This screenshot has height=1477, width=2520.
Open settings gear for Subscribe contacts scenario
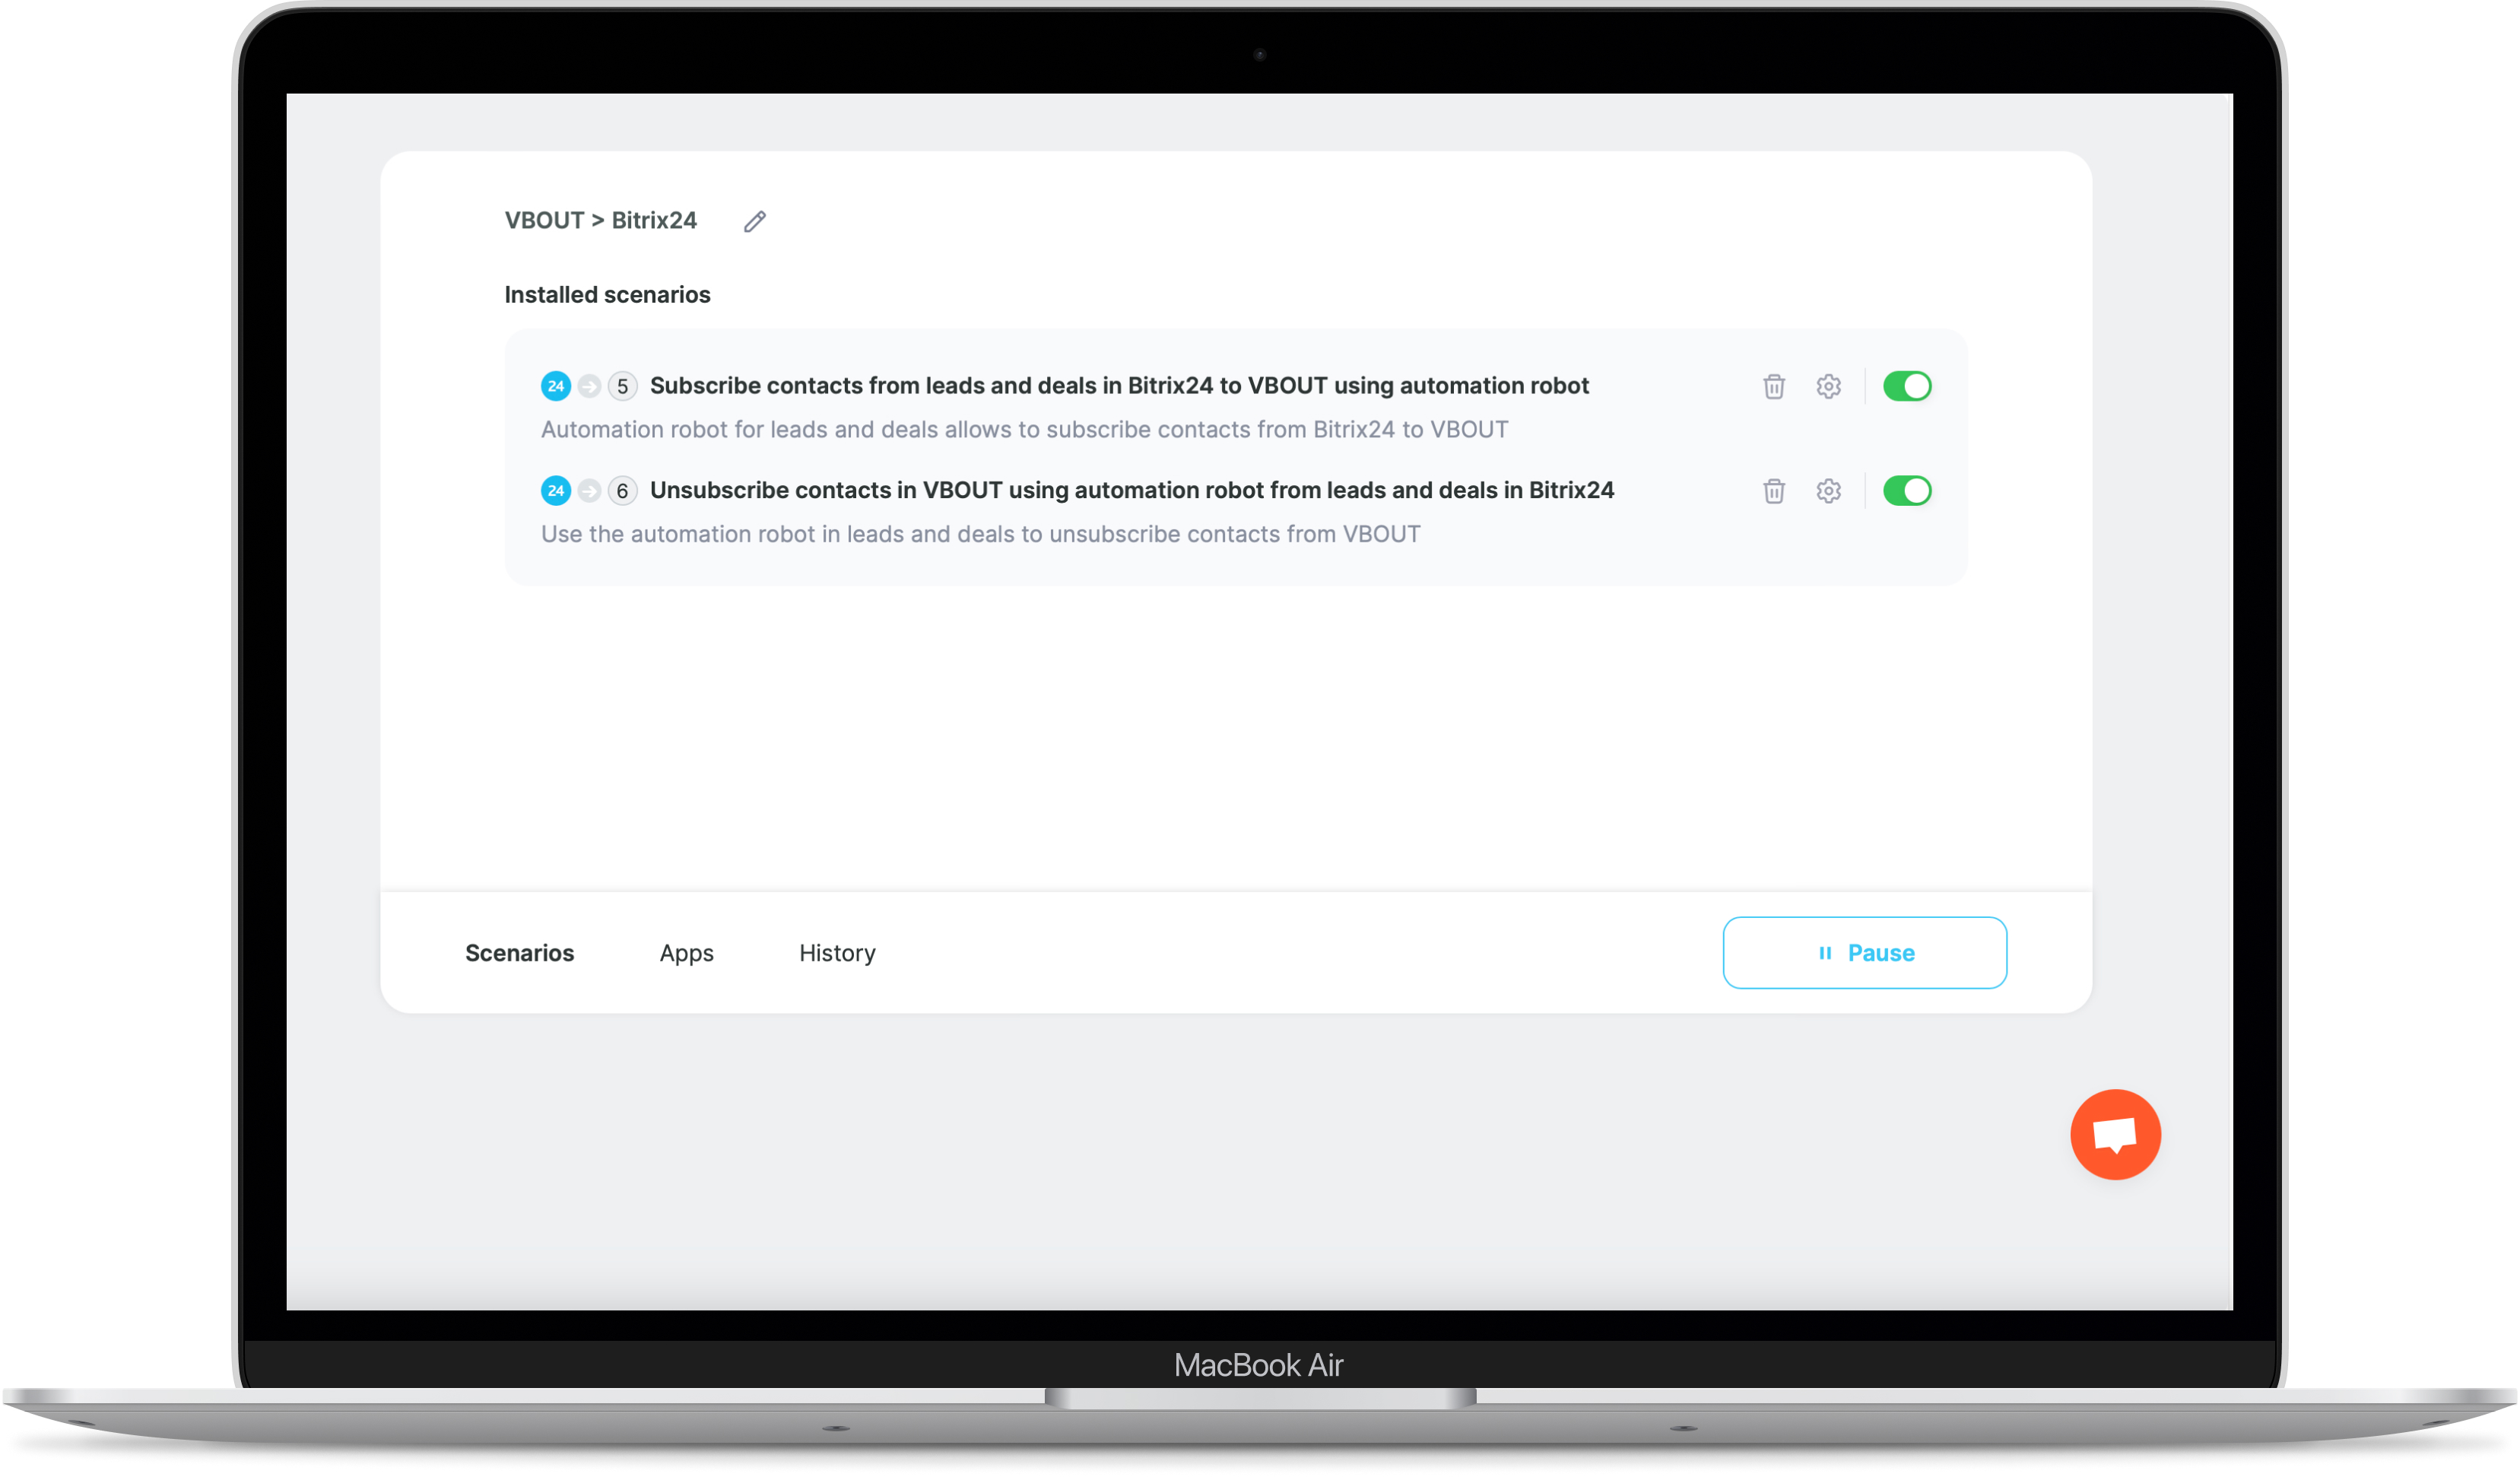pyautogui.click(x=1829, y=386)
